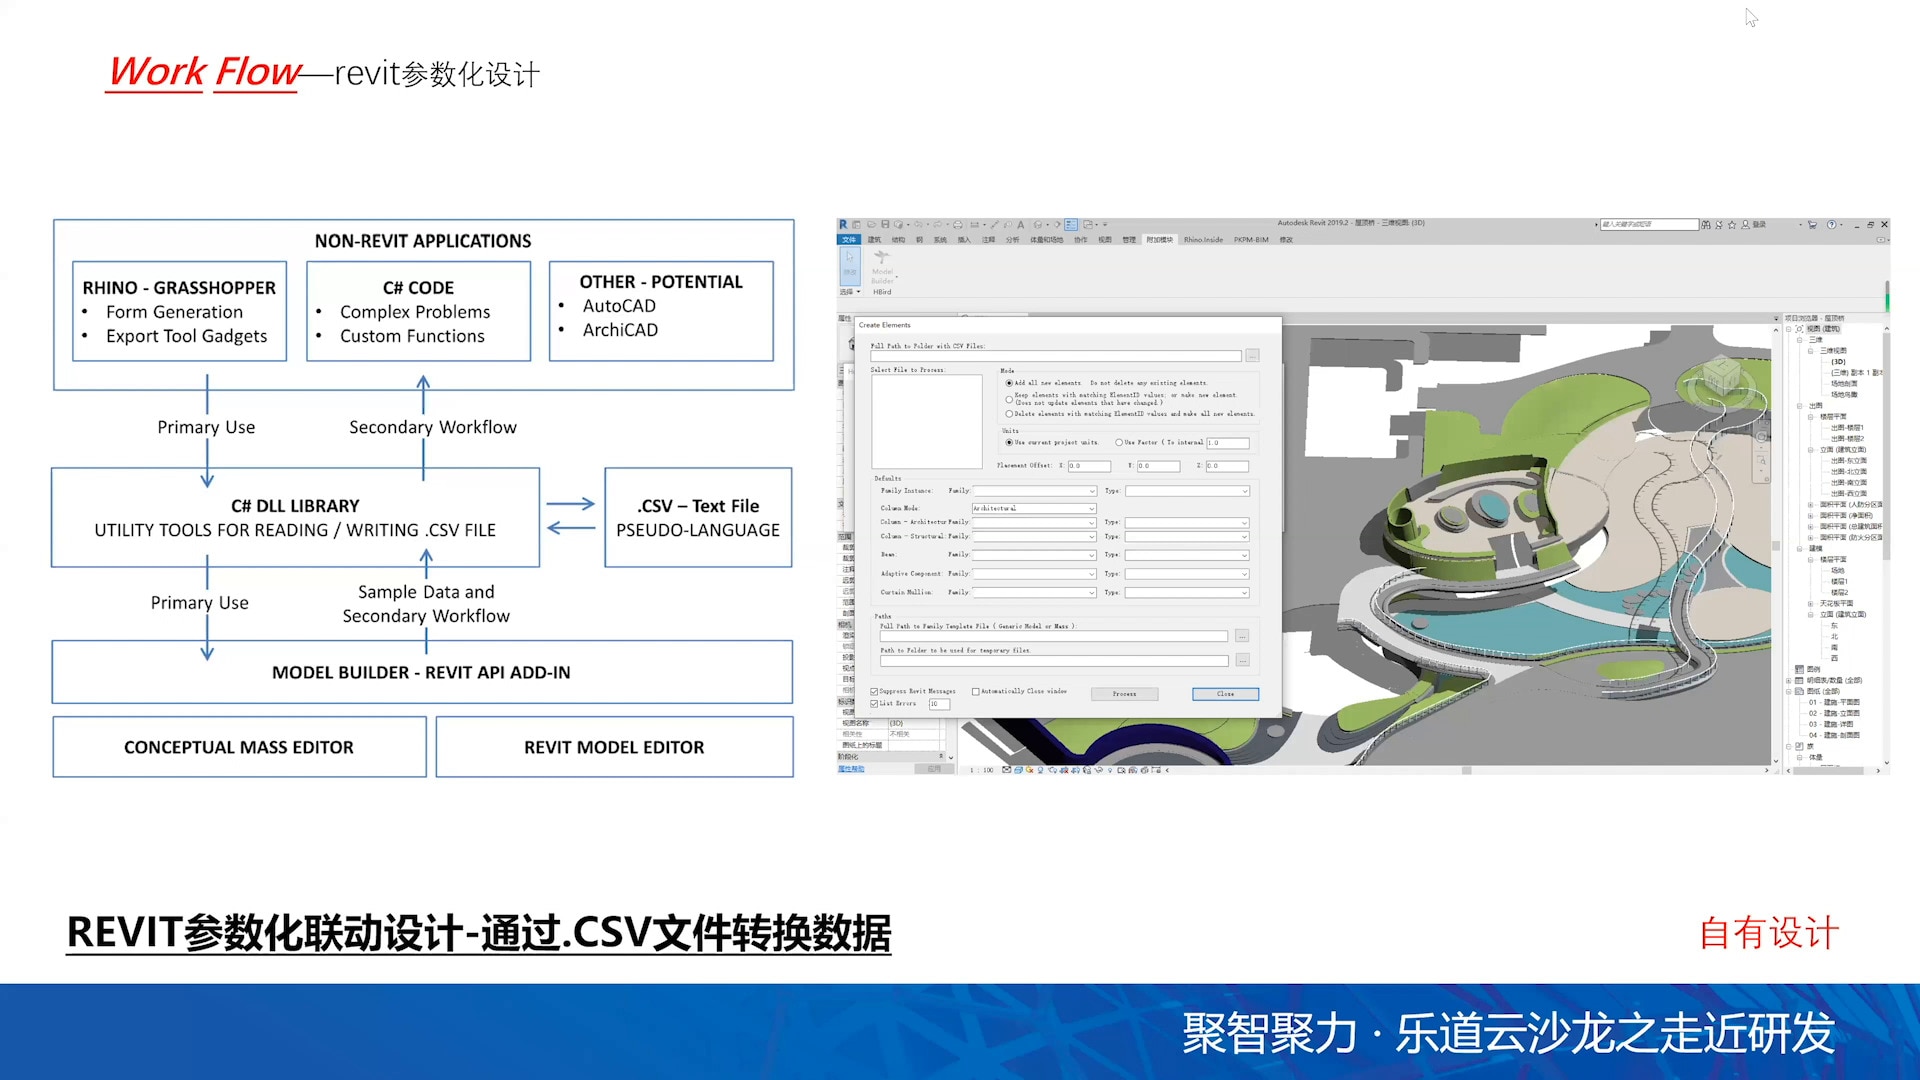The image size is (1920, 1080).
Task: Click the highlighted thin lines toolbar icon
Action: click(1072, 225)
